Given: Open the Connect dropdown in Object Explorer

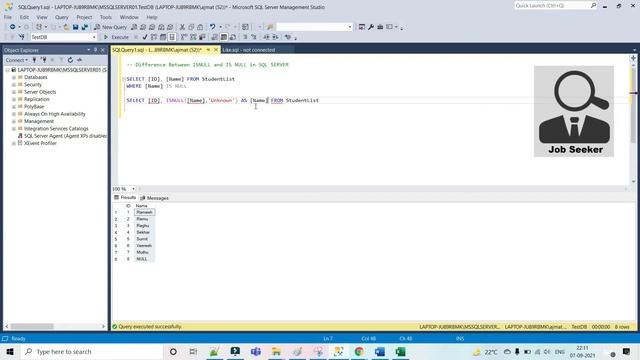Looking at the screenshot, I should (x=17, y=60).
